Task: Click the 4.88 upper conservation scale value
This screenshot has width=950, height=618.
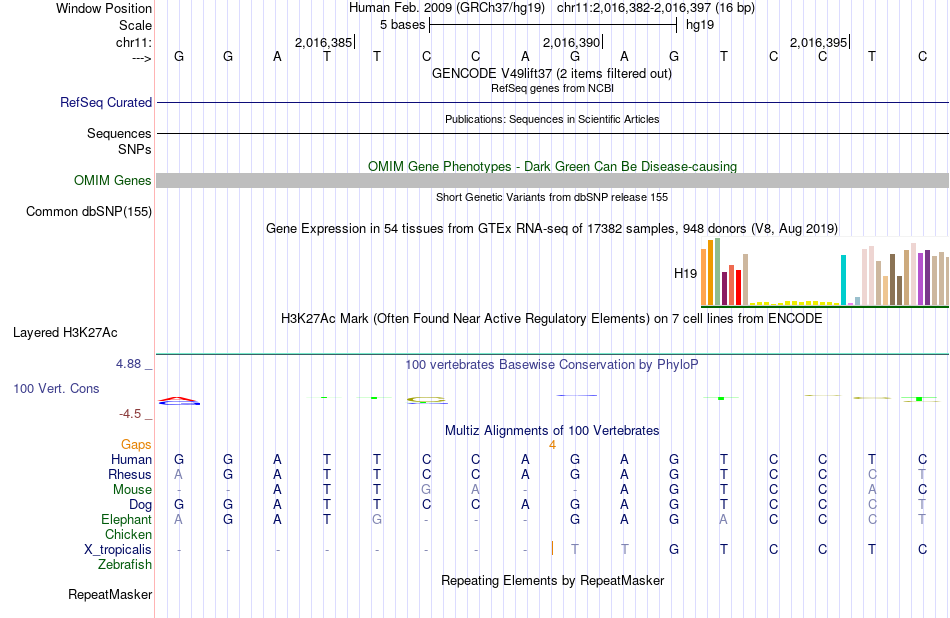Action: coord(128,364)
